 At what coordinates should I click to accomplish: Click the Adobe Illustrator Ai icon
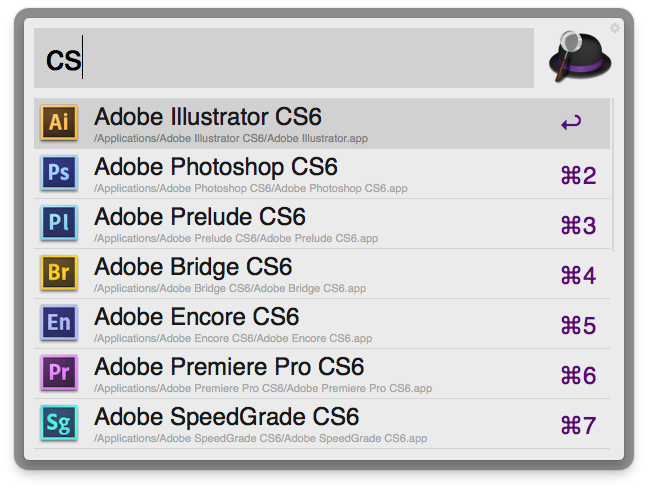point(59,123)
